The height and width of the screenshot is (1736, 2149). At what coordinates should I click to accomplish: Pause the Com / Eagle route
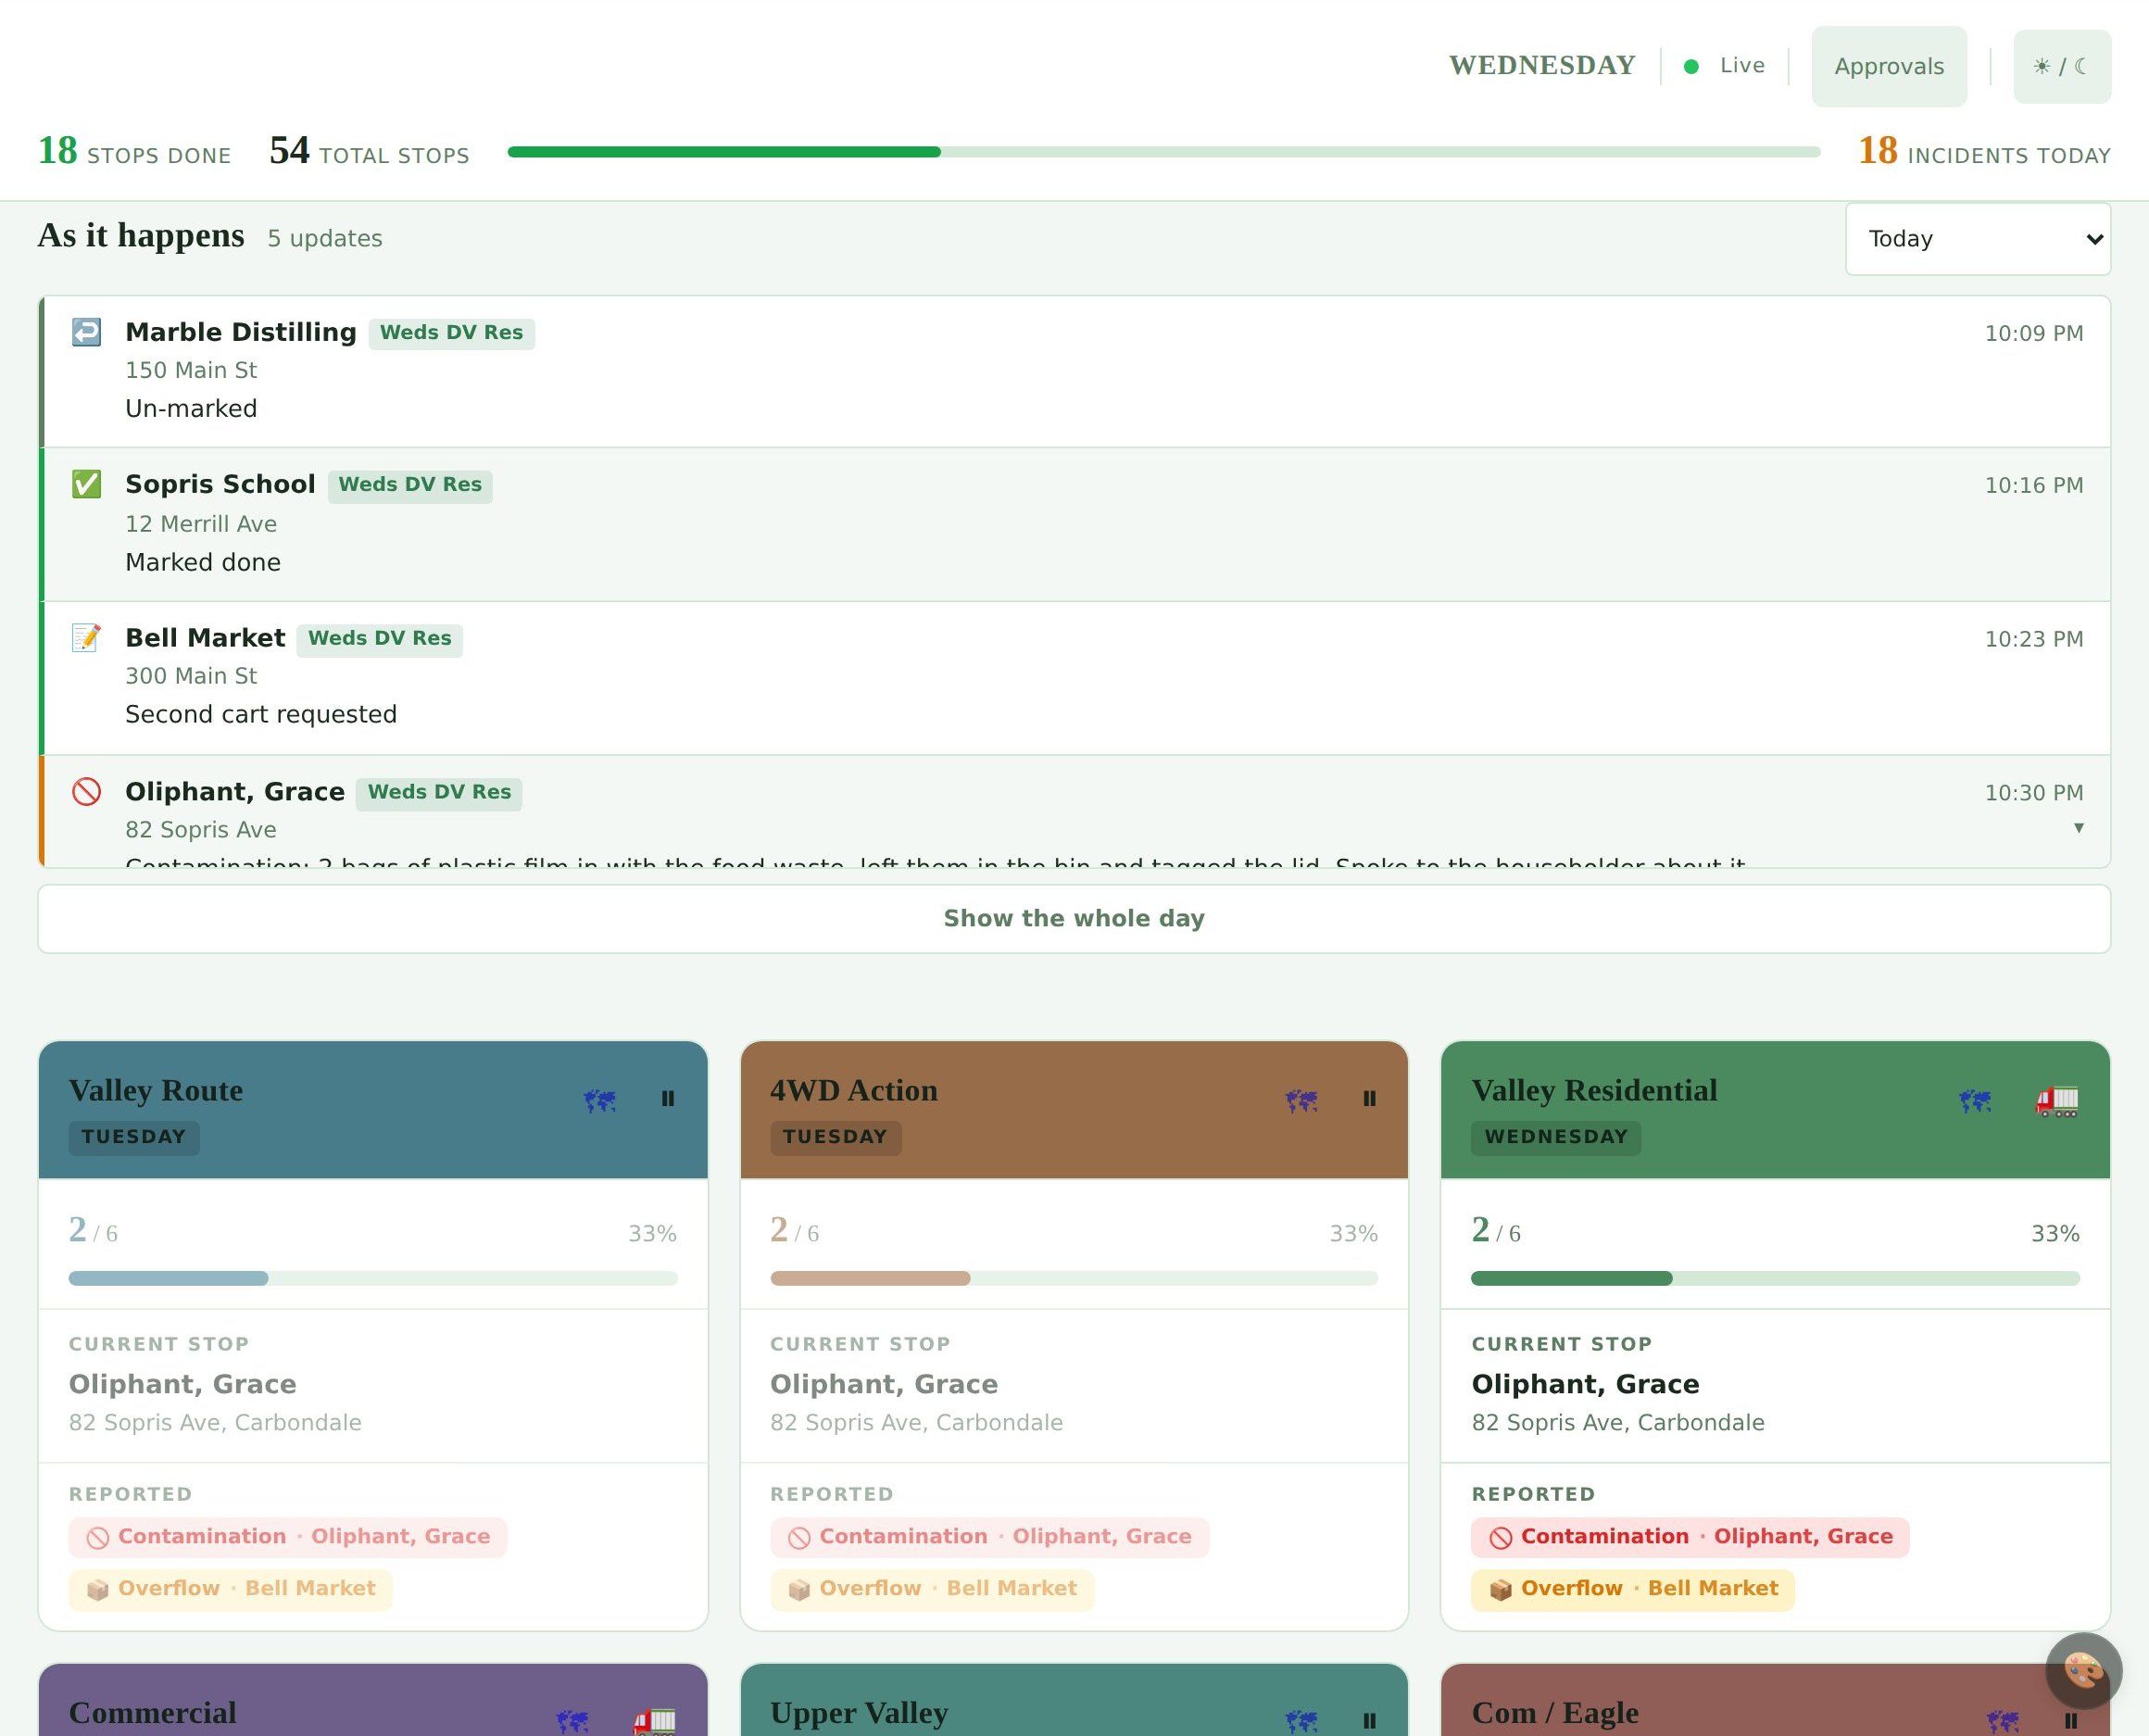pos(2070,1721)
